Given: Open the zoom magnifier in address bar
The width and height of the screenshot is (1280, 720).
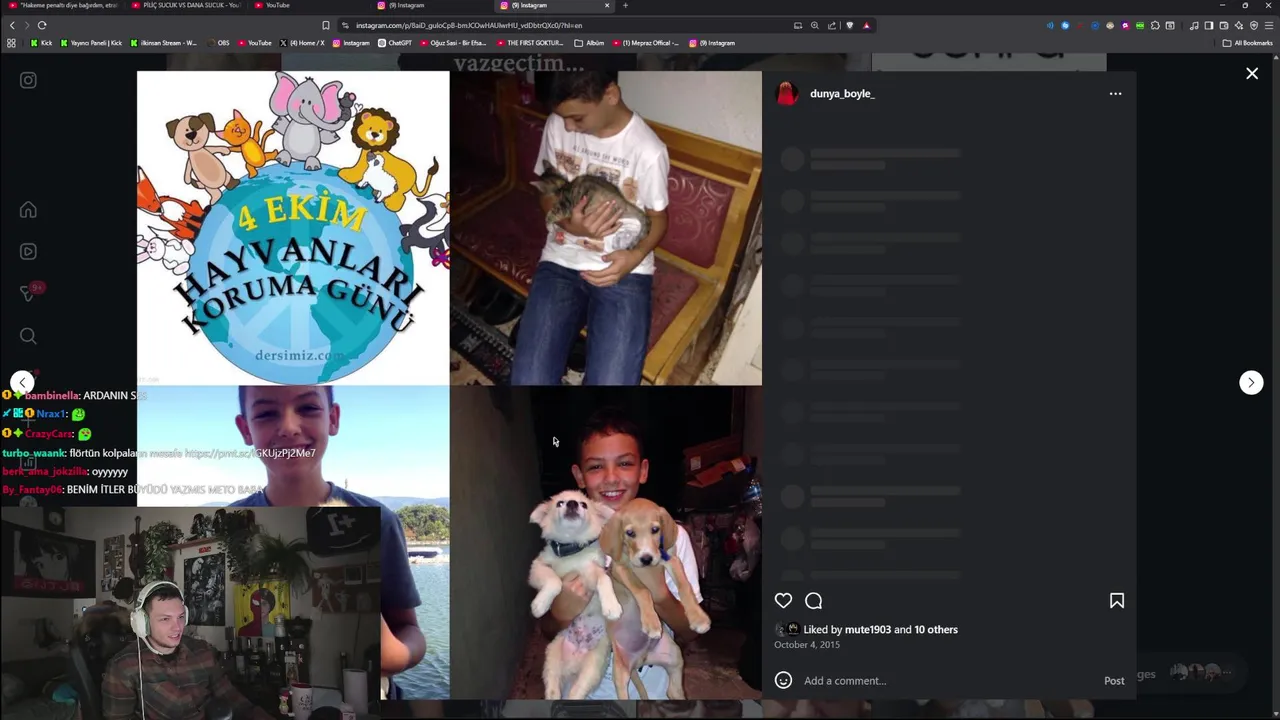Looking at the screenshot, I should [815, 25].
